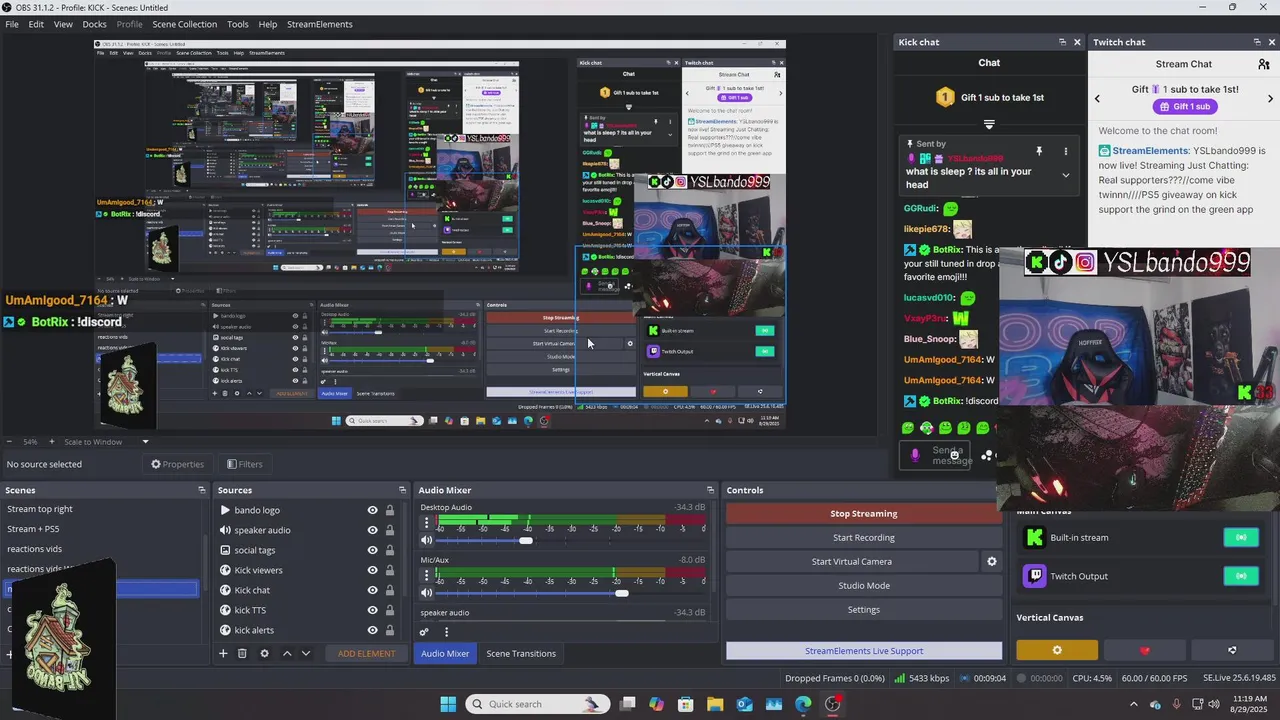This screenshot has width=1280, height=720.
Task: Move the source up with the arrow
Action: pos(287,653)
